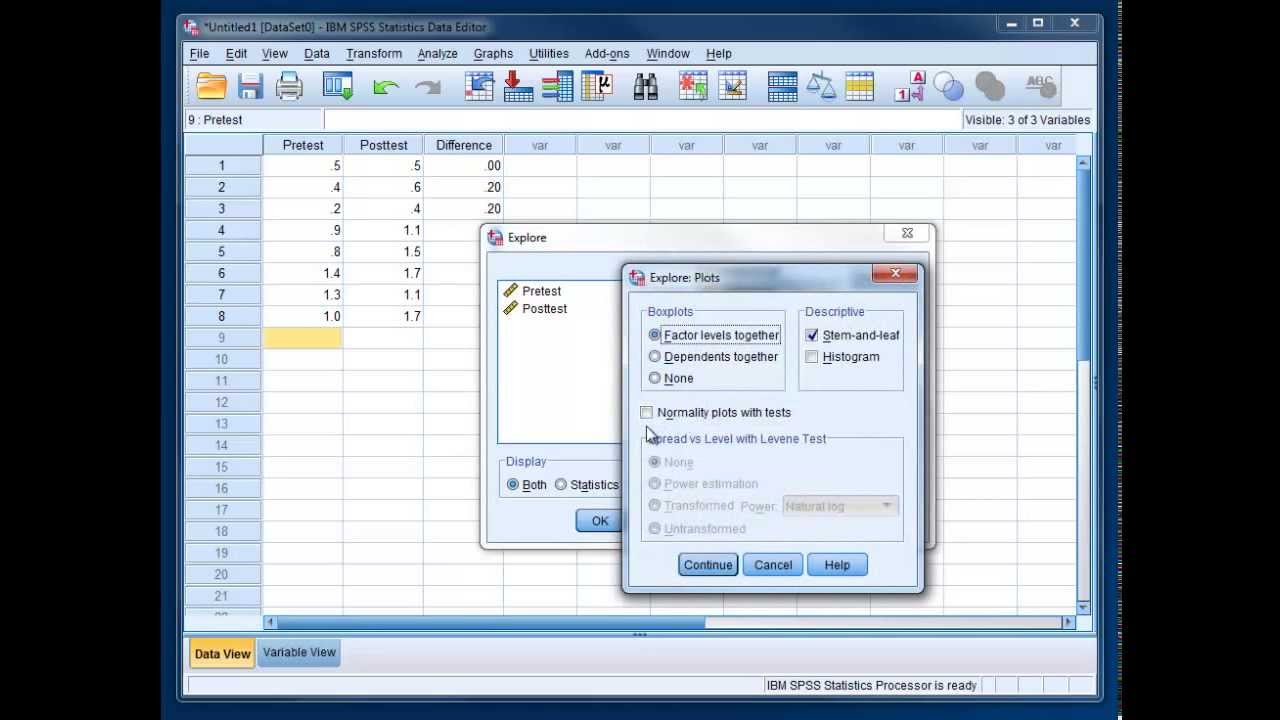
Task: Click the Posttest column header
Action: (384, 145)
